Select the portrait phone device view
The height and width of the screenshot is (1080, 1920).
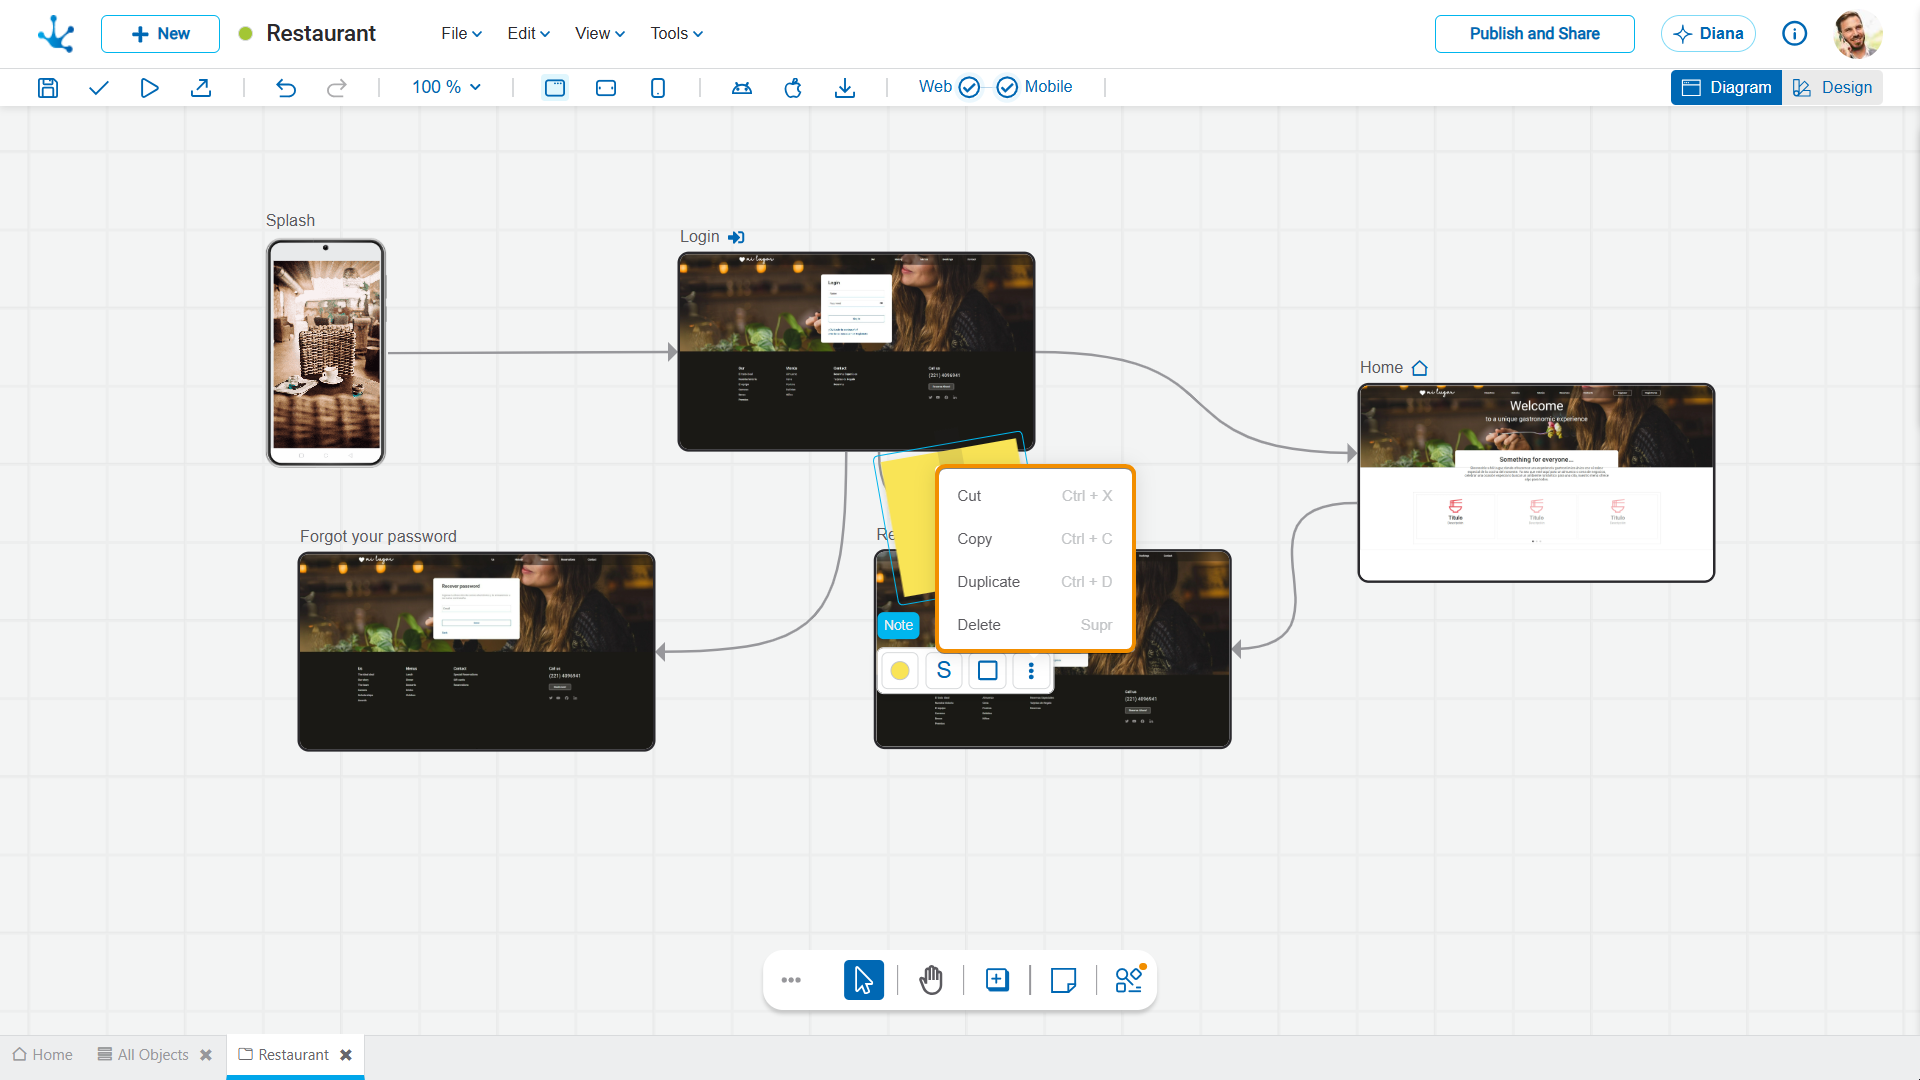(658, 88)
